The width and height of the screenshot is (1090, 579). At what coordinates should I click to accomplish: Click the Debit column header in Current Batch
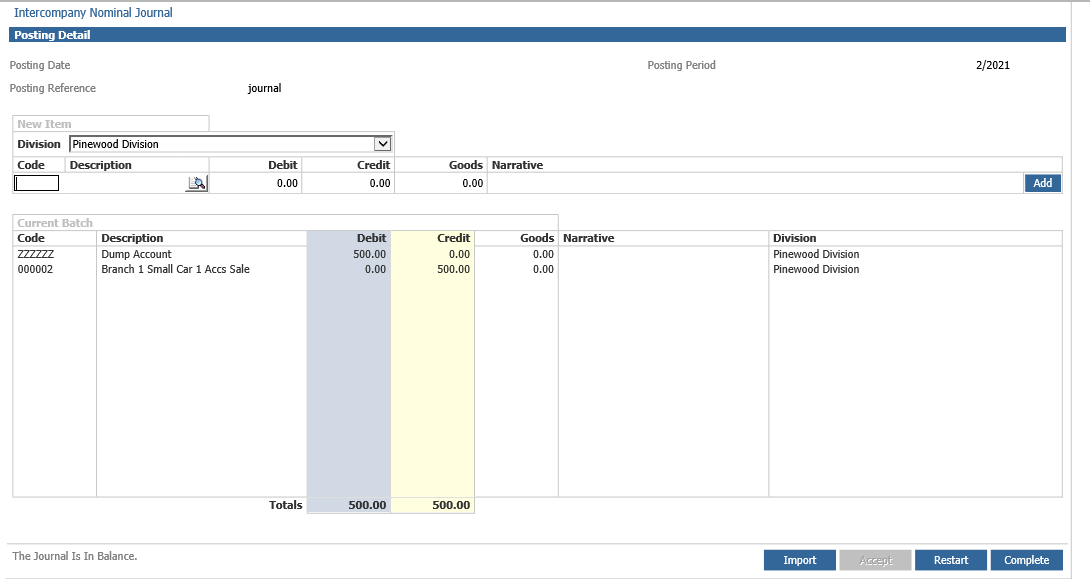click(x=371, y=238)
